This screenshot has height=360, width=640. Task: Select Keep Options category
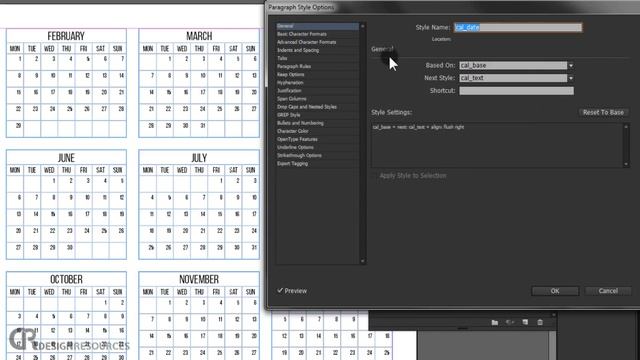[318, 75]
